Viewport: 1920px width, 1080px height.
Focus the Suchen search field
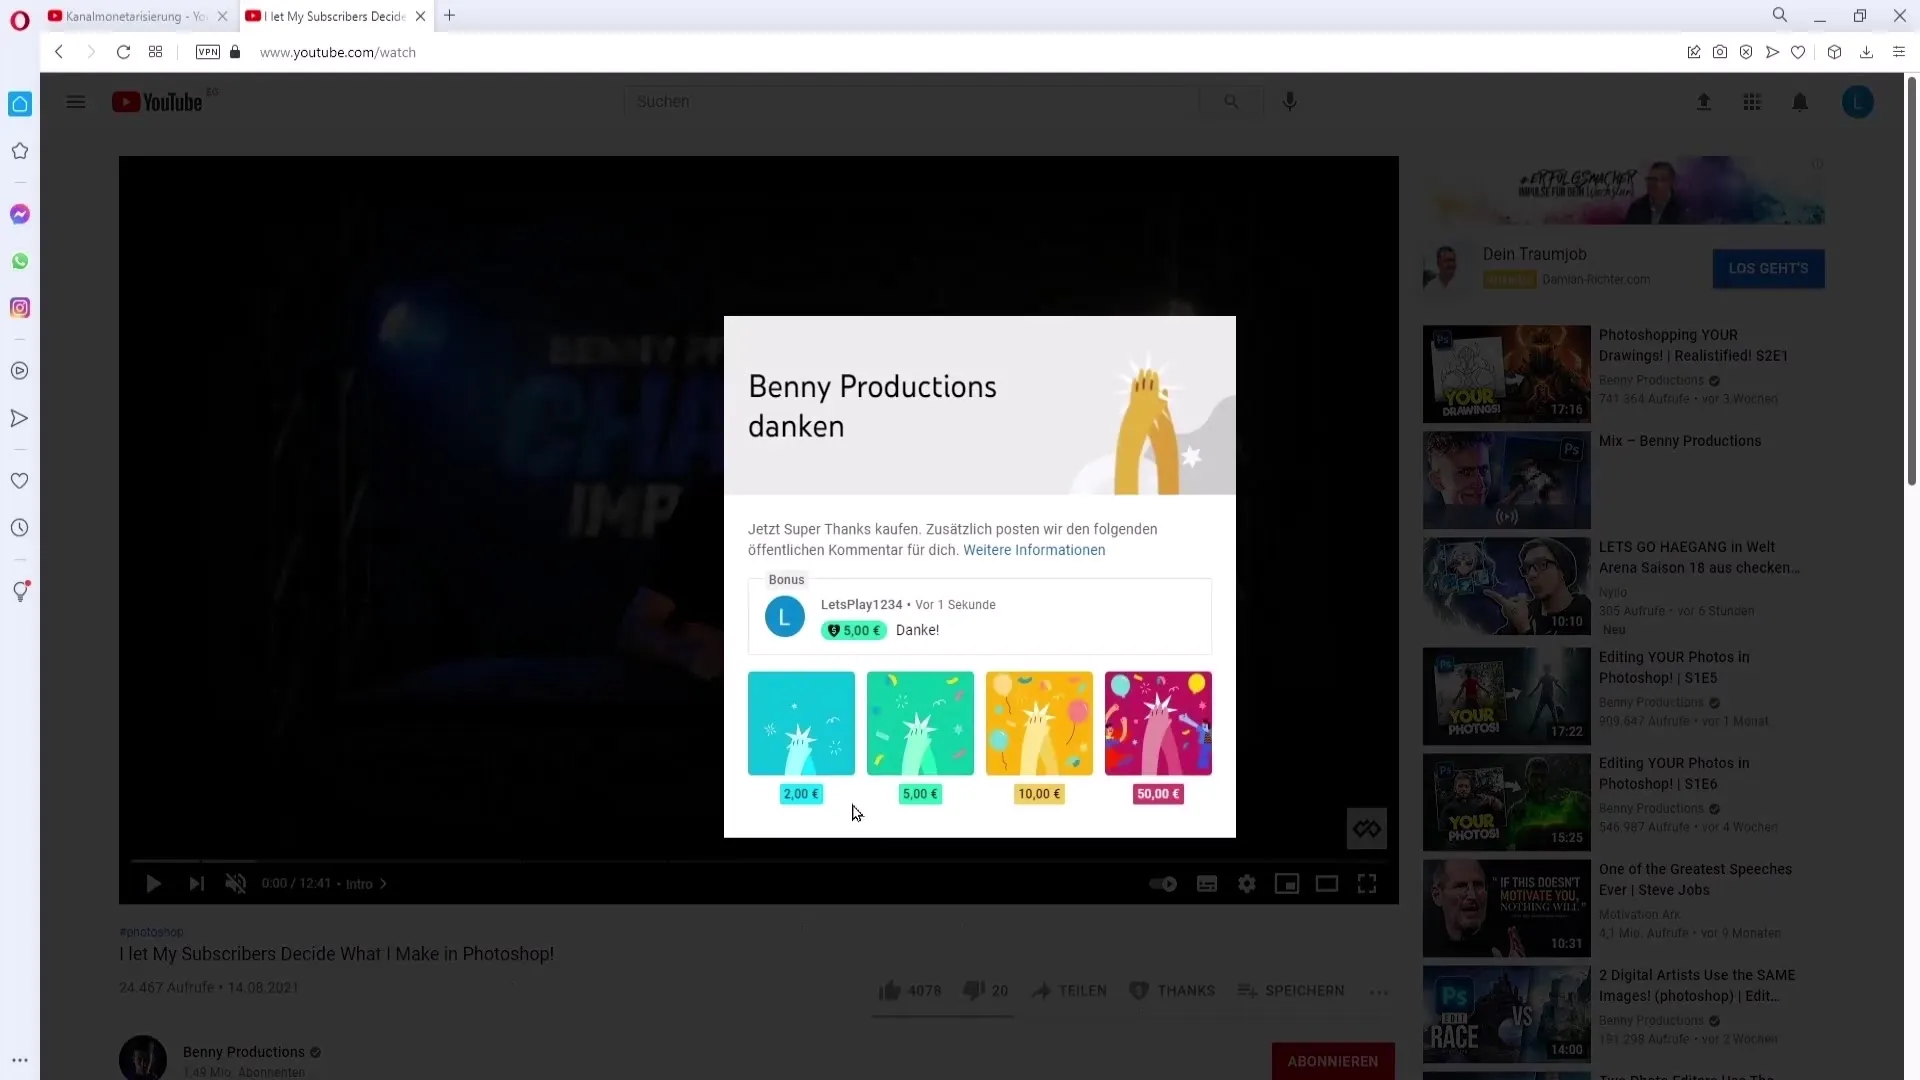tap(911, 102)
